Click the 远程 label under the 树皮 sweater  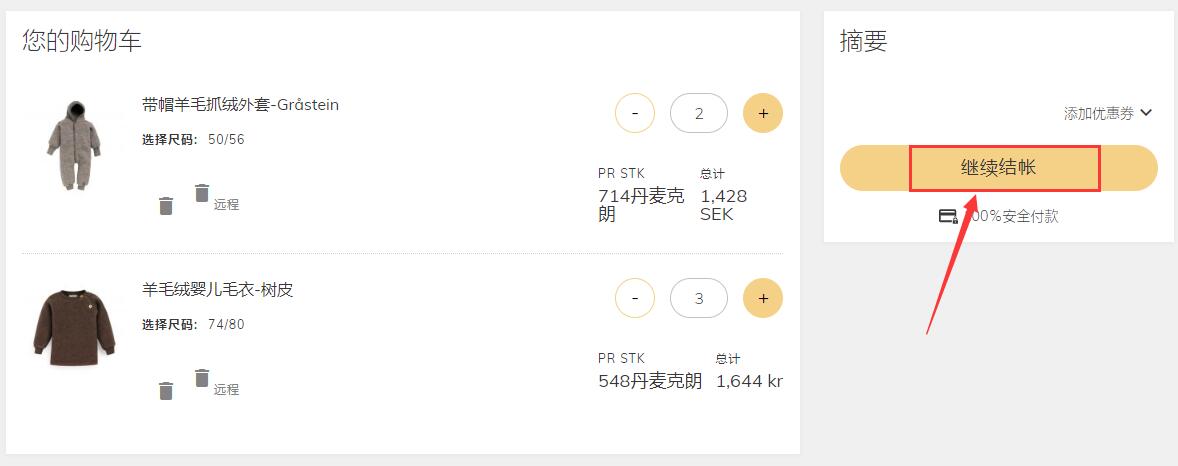pos(226,389)
